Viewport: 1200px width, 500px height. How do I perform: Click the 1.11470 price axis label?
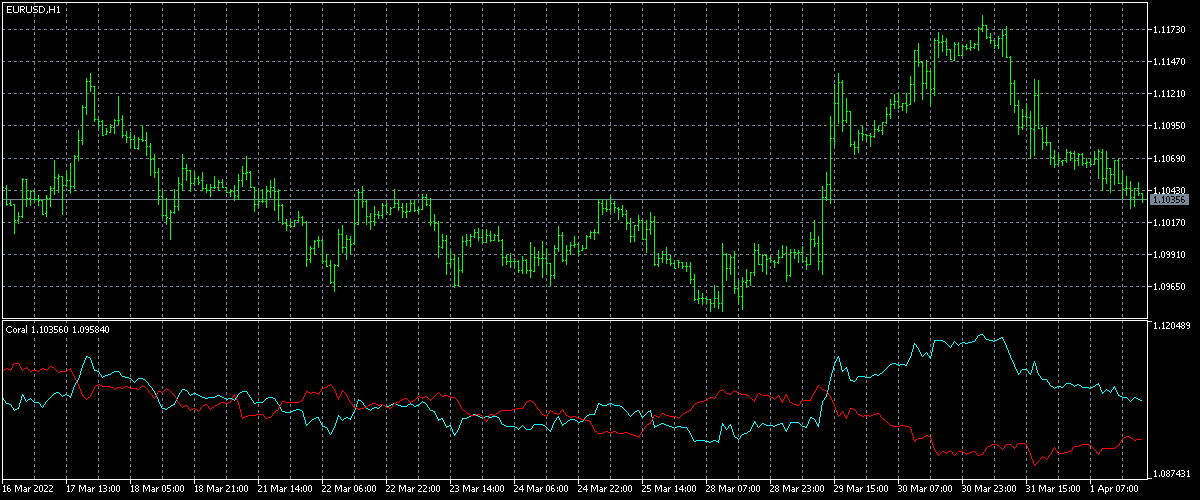tap(1169, 62)
